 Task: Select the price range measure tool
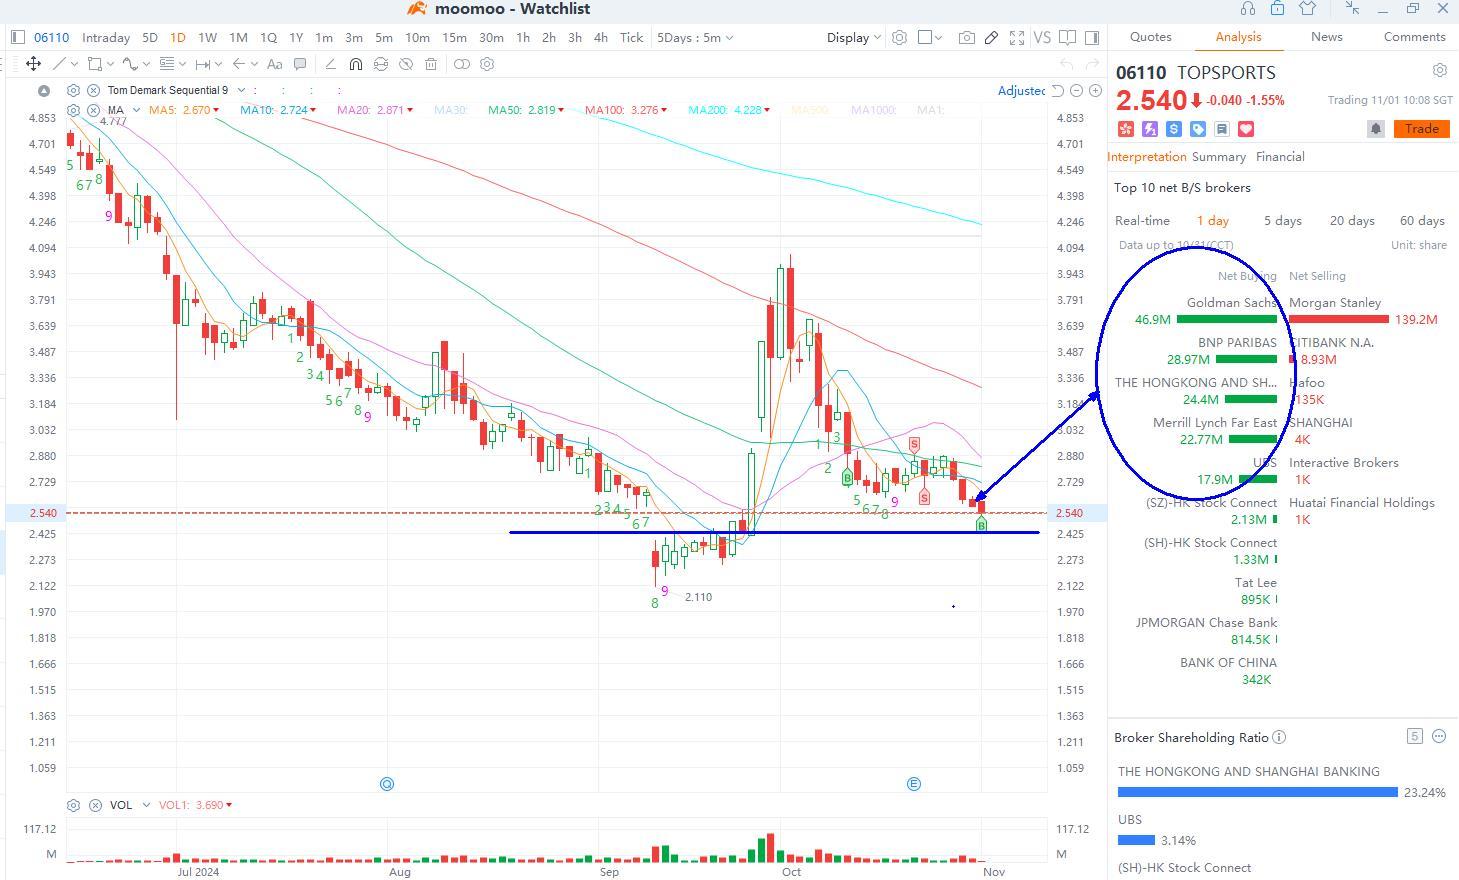[203, 64]
